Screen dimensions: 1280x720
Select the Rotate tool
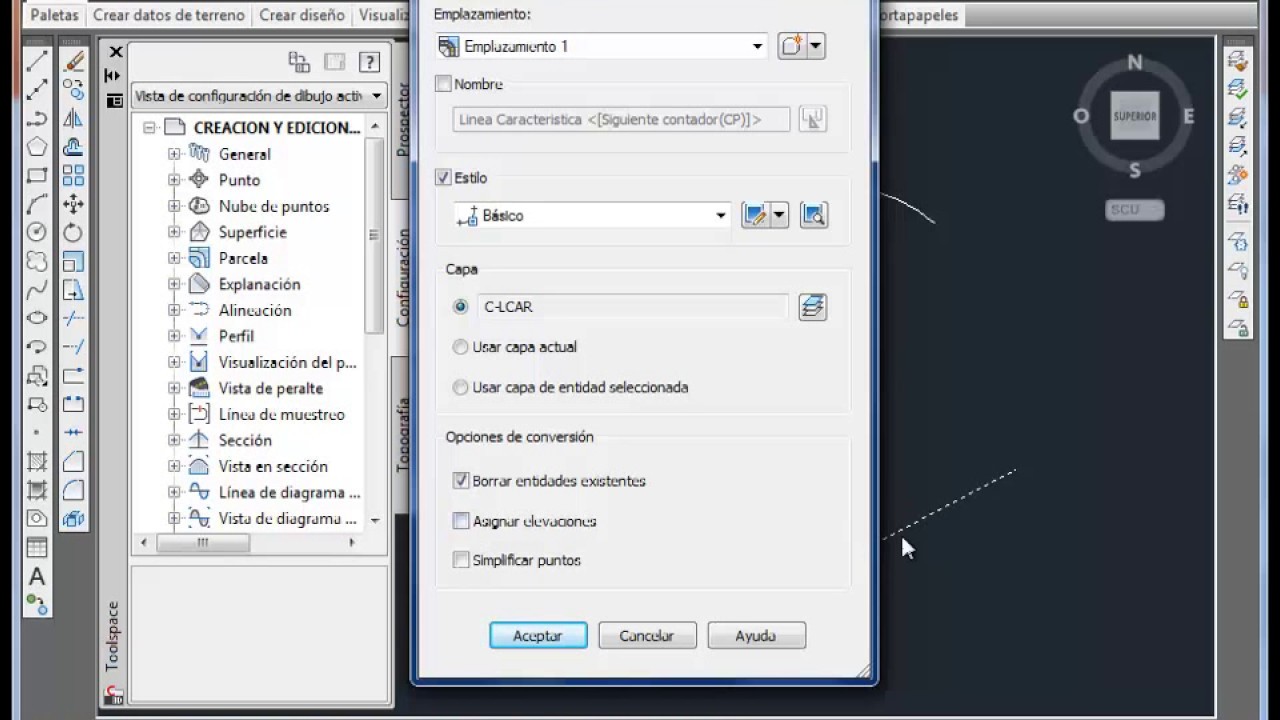tap(73, 232)
